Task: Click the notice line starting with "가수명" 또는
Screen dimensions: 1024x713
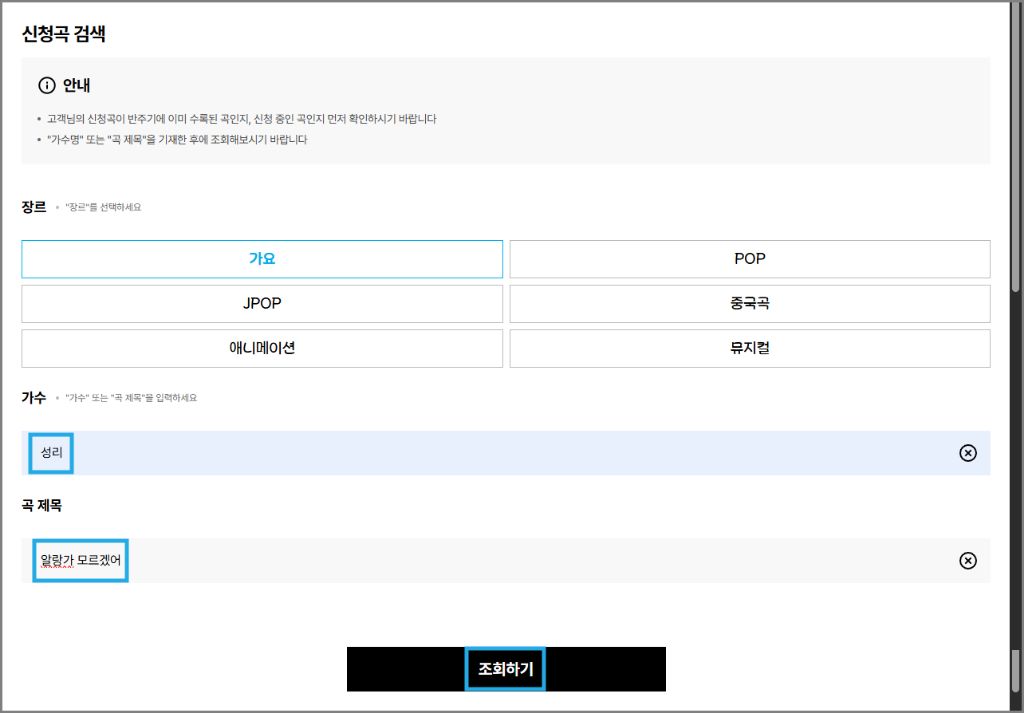Action: coord(177,140)
